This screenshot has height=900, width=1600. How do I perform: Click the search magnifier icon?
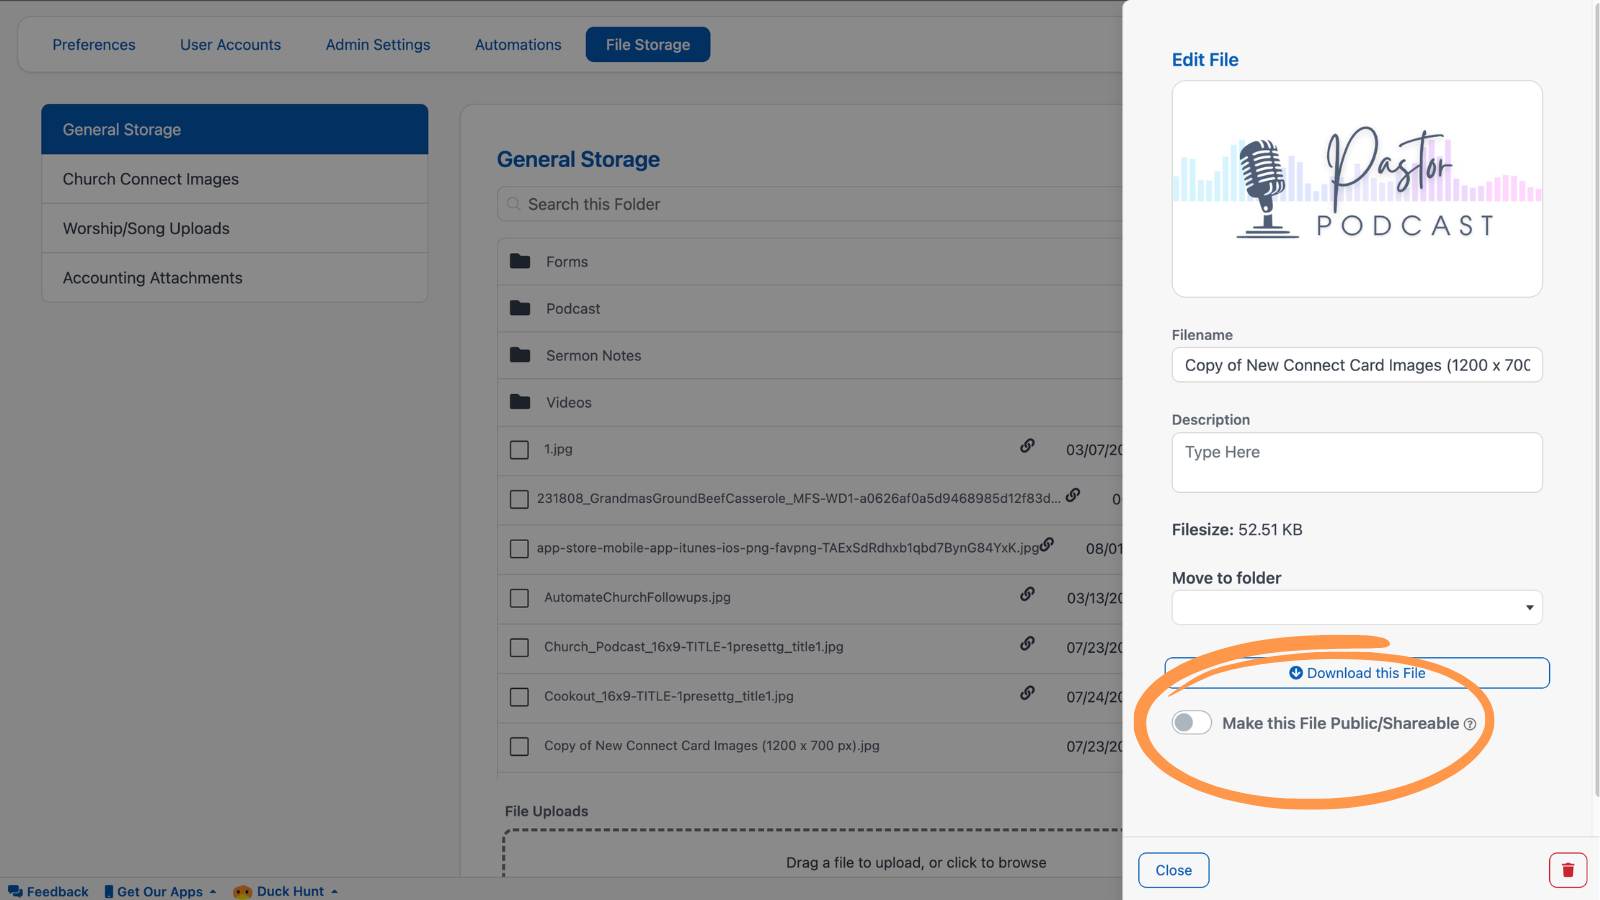coord(513,204)
